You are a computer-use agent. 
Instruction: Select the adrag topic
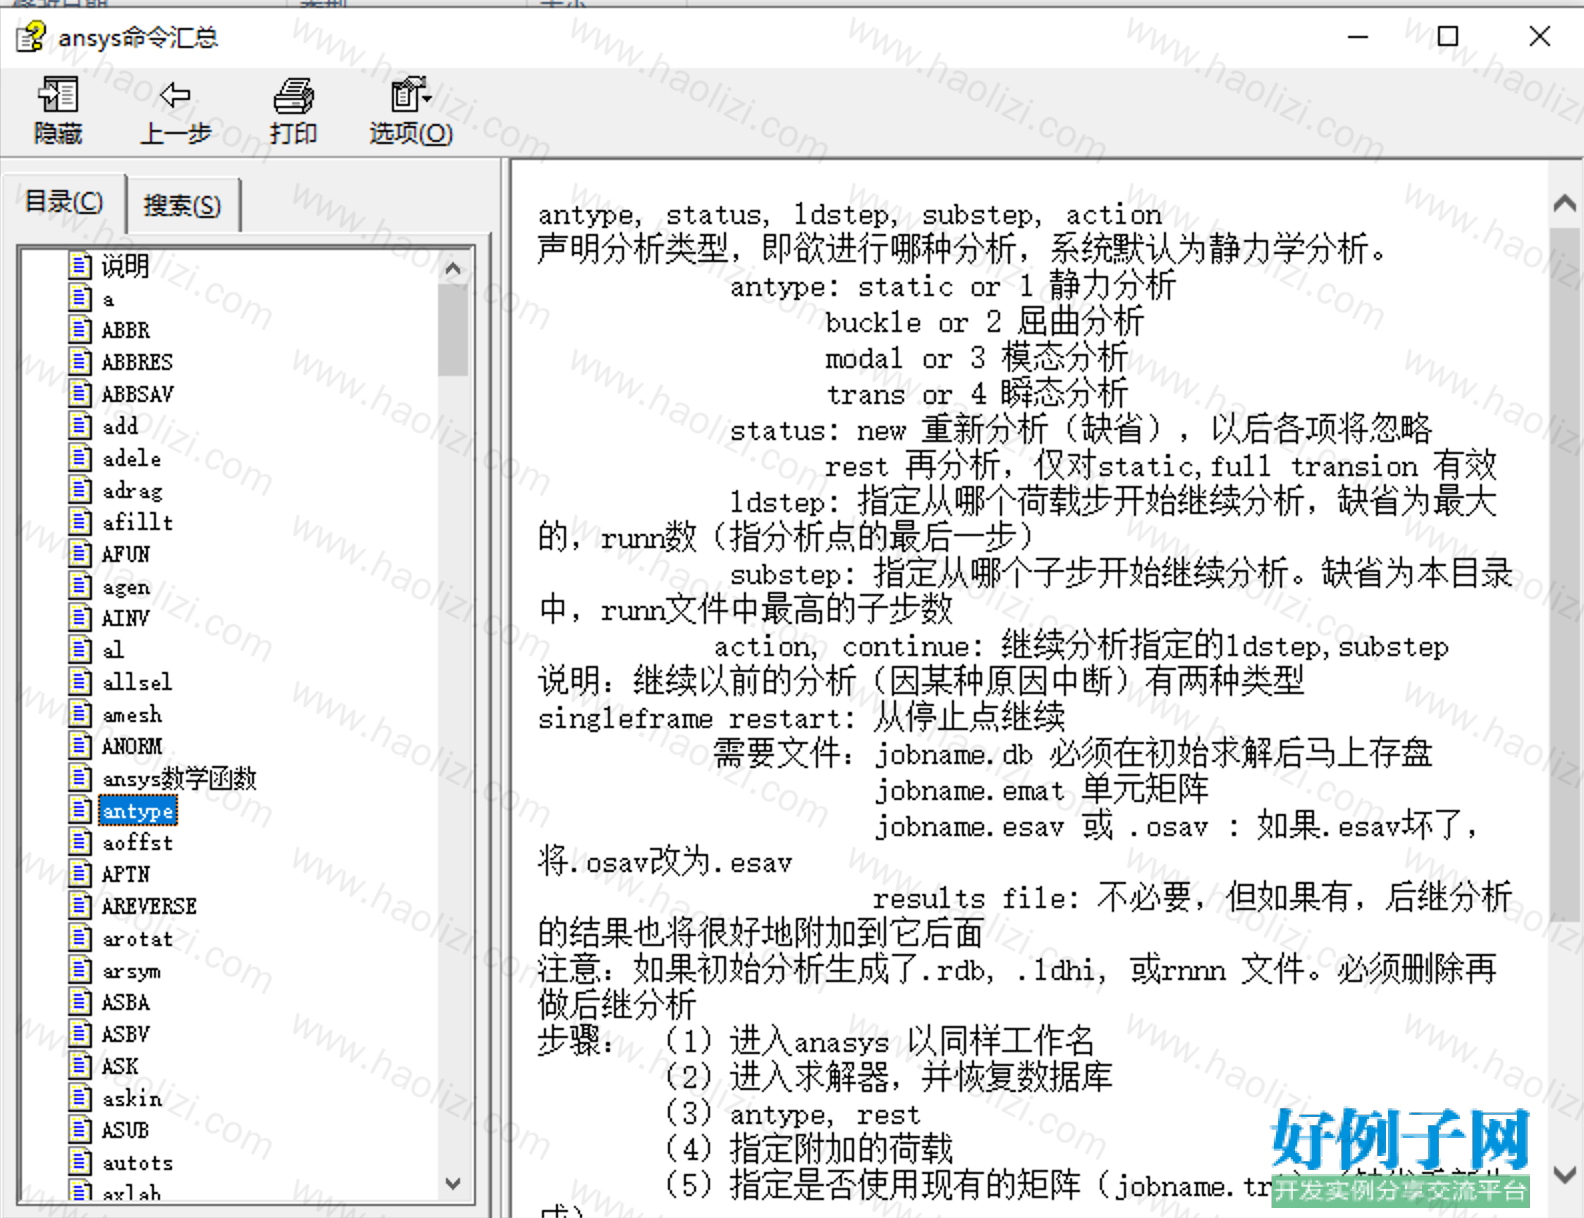tap(131, 490)
